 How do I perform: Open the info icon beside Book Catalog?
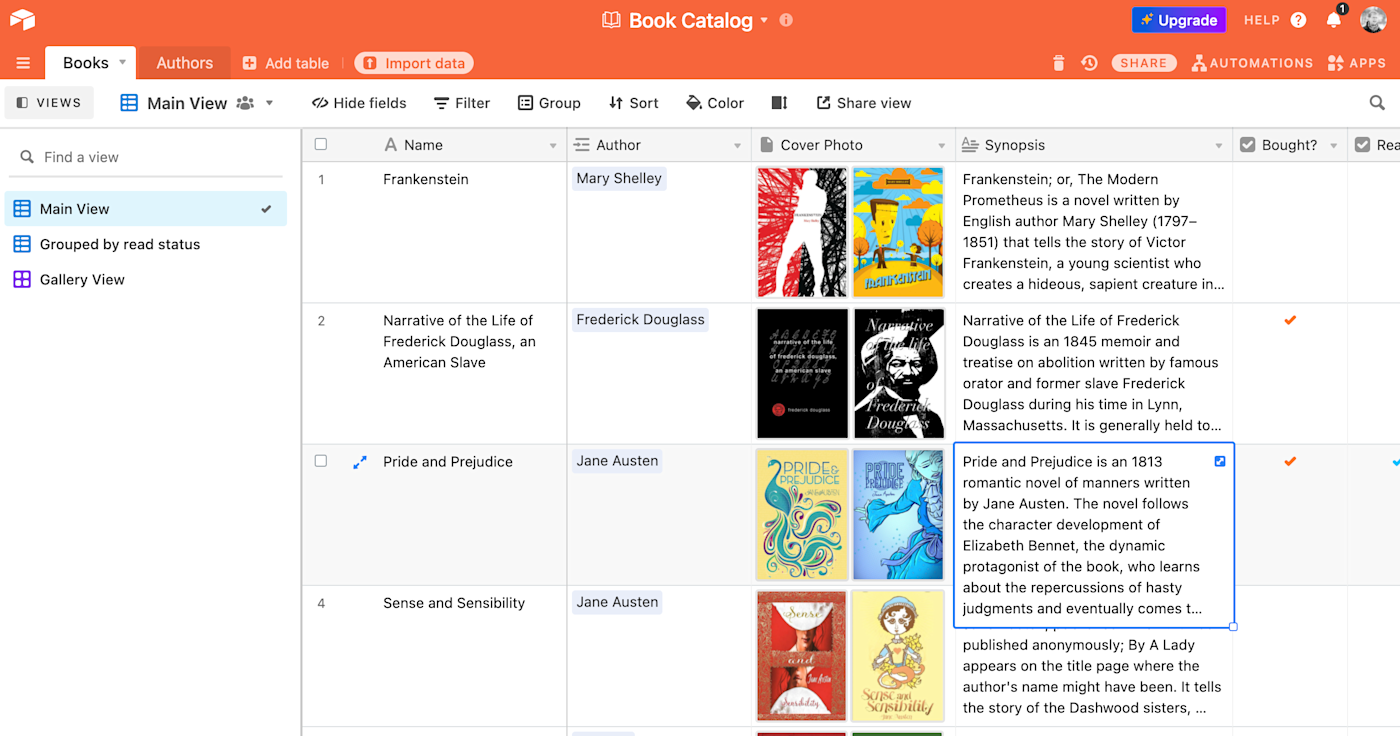pos(786,20)
